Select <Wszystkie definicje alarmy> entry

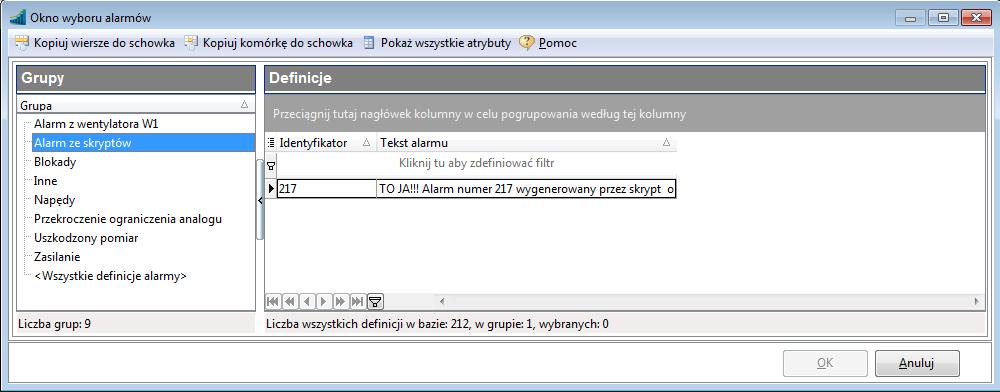coord(110,276)
